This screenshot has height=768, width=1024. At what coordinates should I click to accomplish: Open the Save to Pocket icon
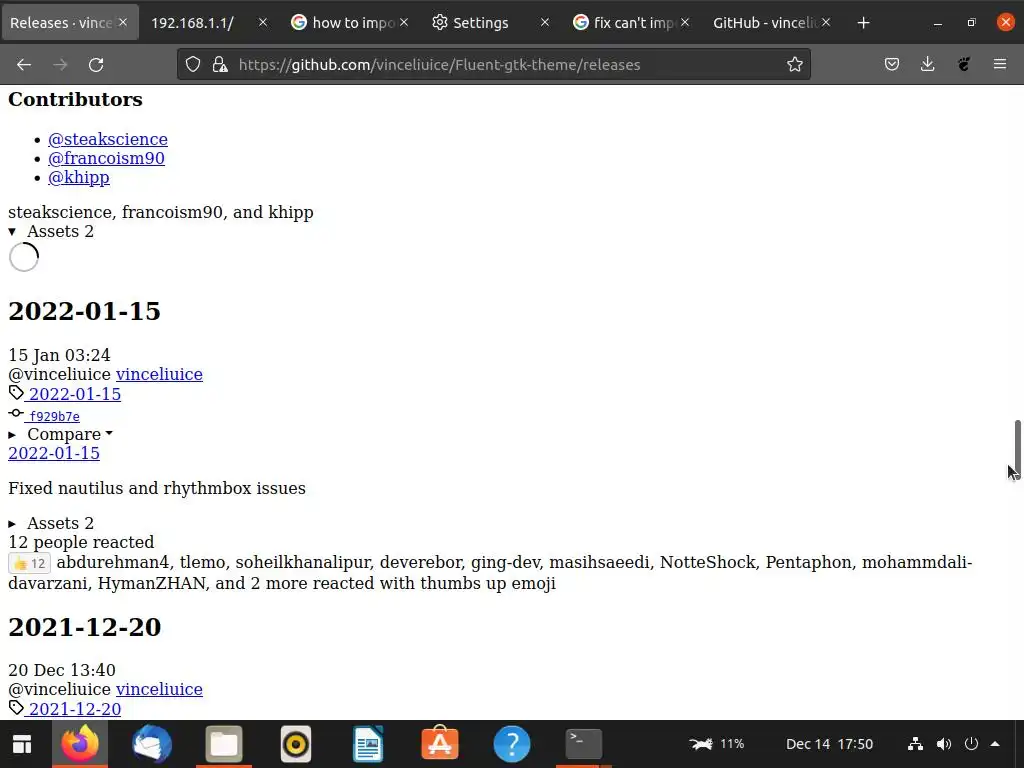pos(891,64)
